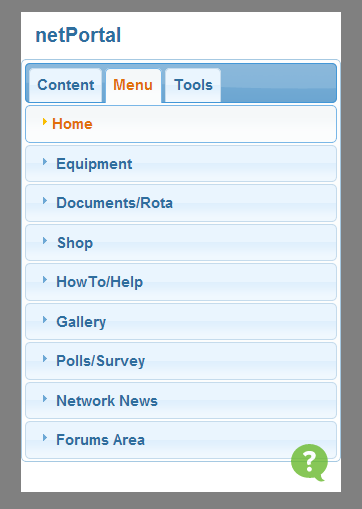Screen dimensions: 362x509
Task: Click the orange arrow beside Home
Action: pos(45,122)
